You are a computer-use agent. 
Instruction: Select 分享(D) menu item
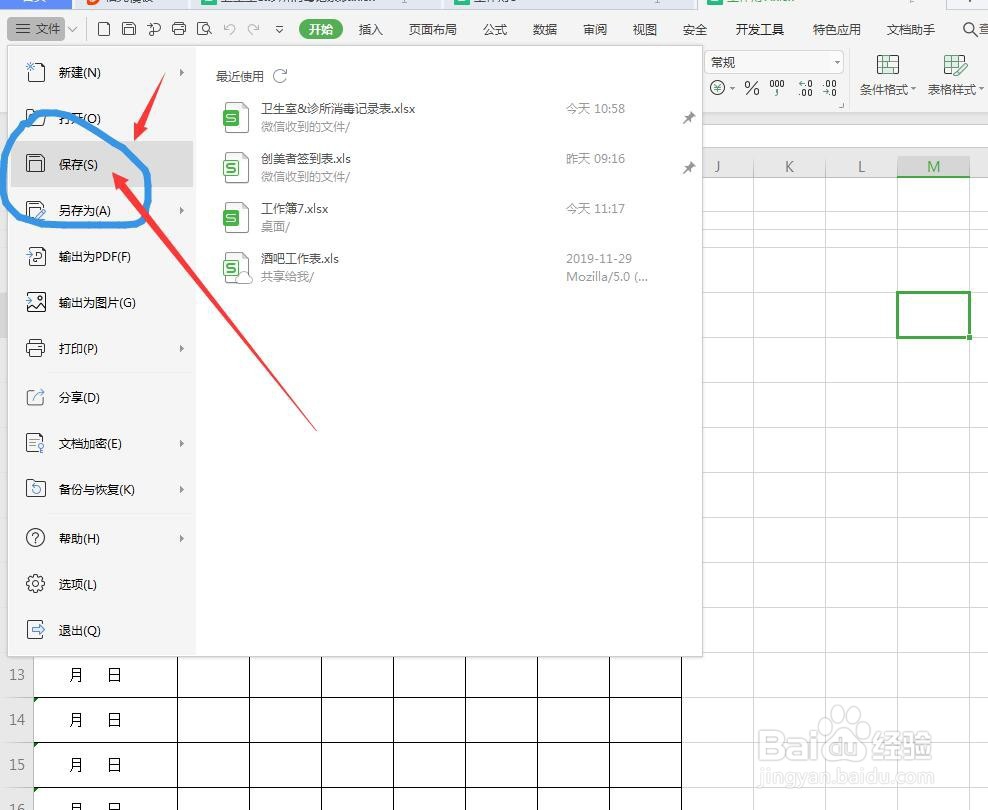(101, 397)
